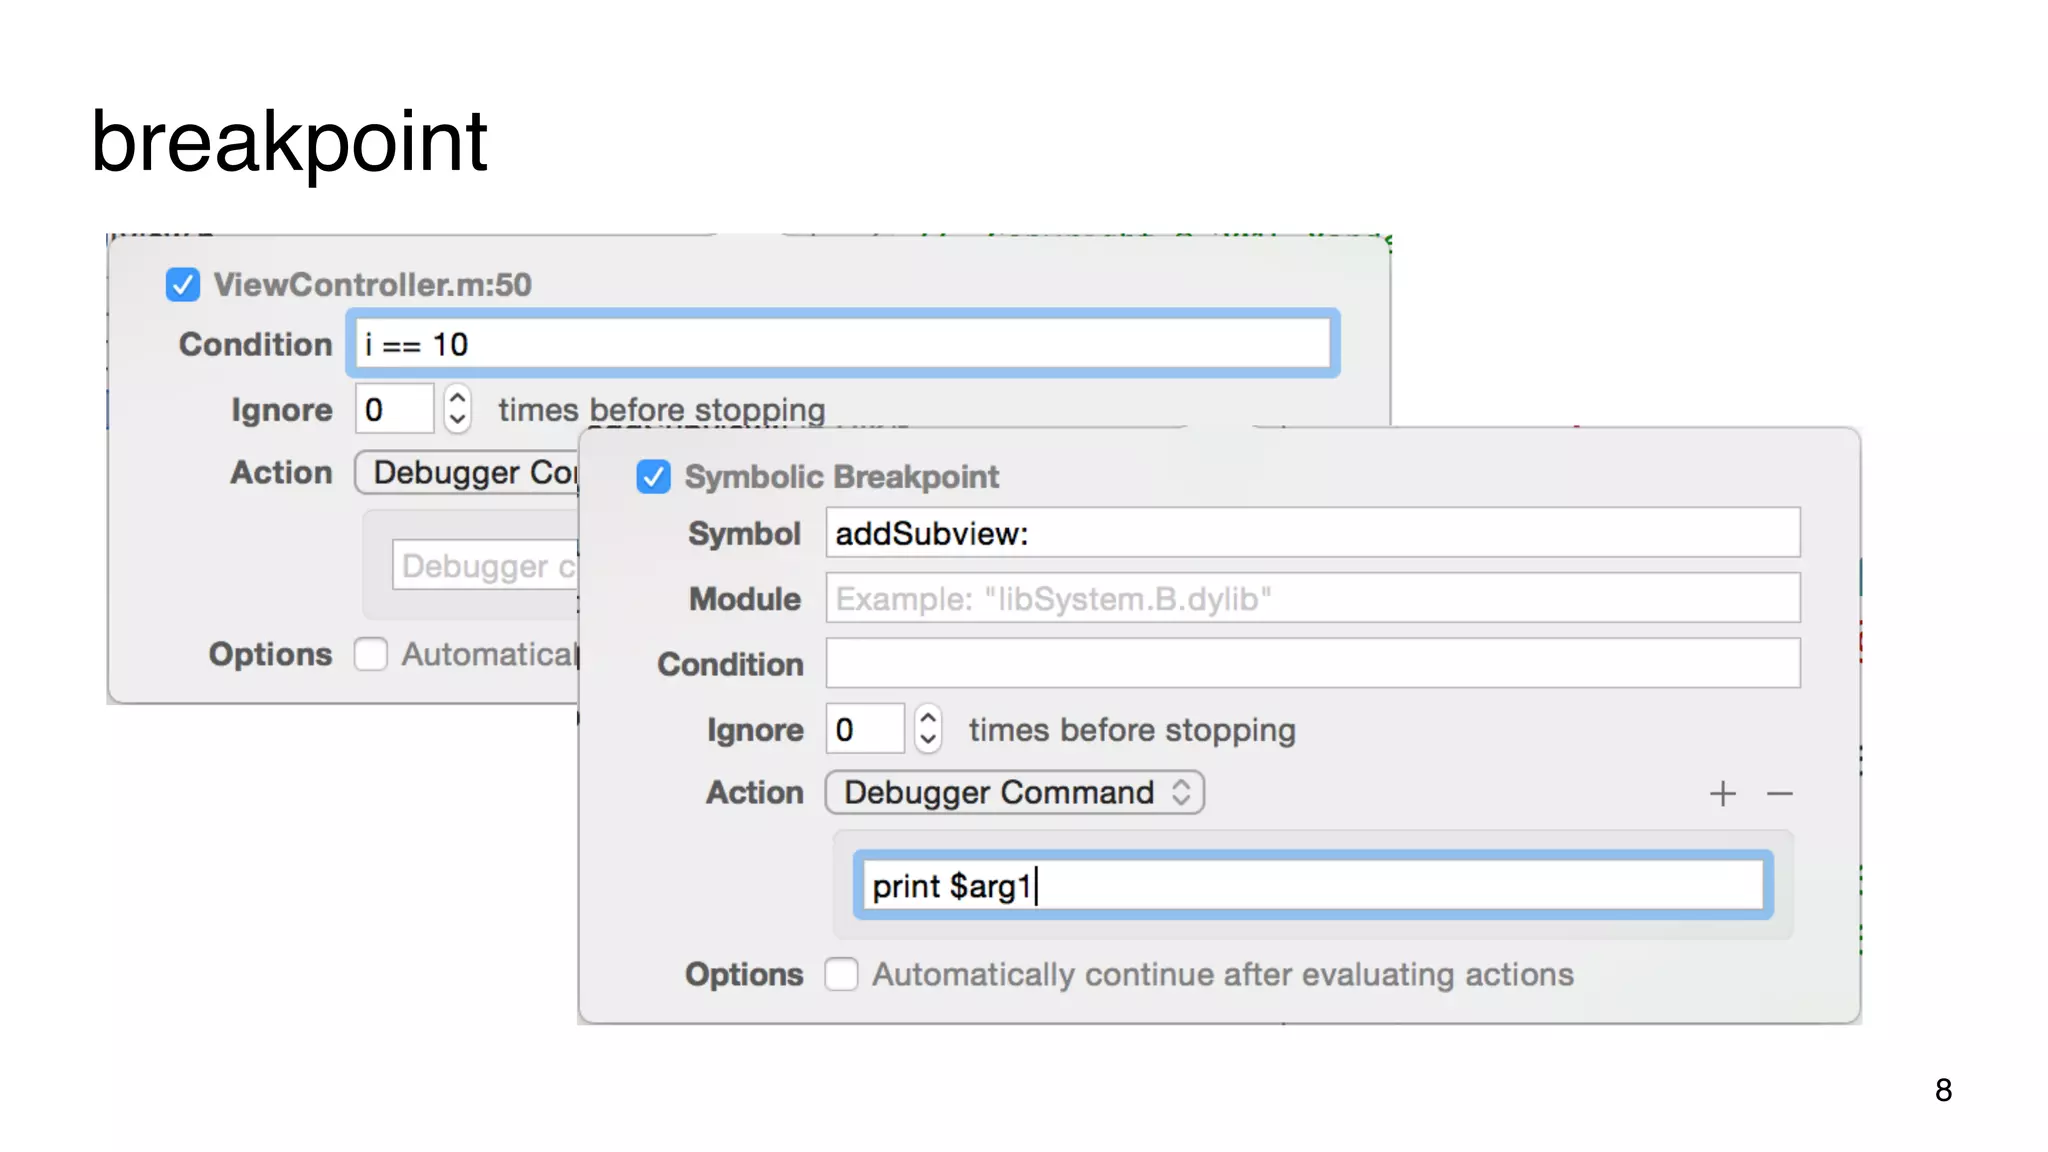Click the minus icon to remove the action
Image resolution: width=2048 pixels, height=1152 pixels.
(1779, 794)
